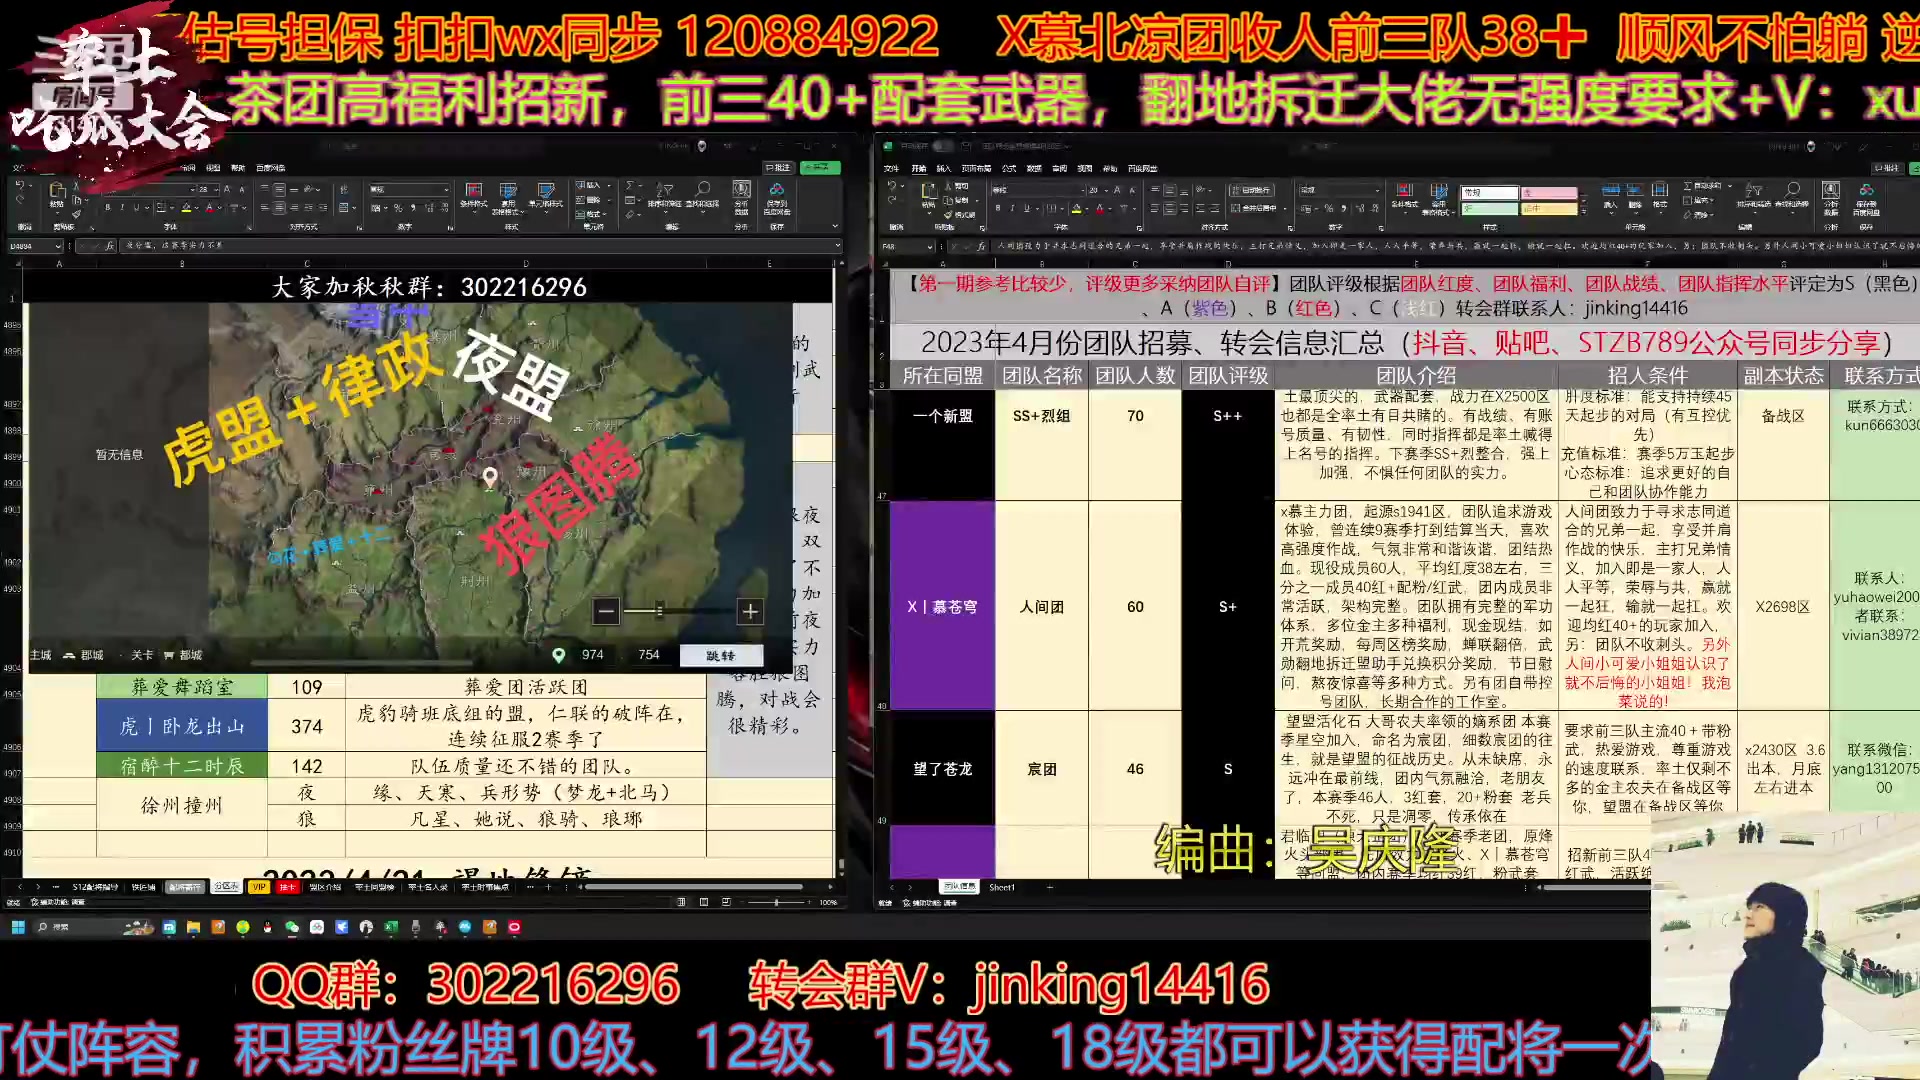Click the Paste icon in left Excel window
This screenshot has height=1080, width=1920.
tap(56, 190)
